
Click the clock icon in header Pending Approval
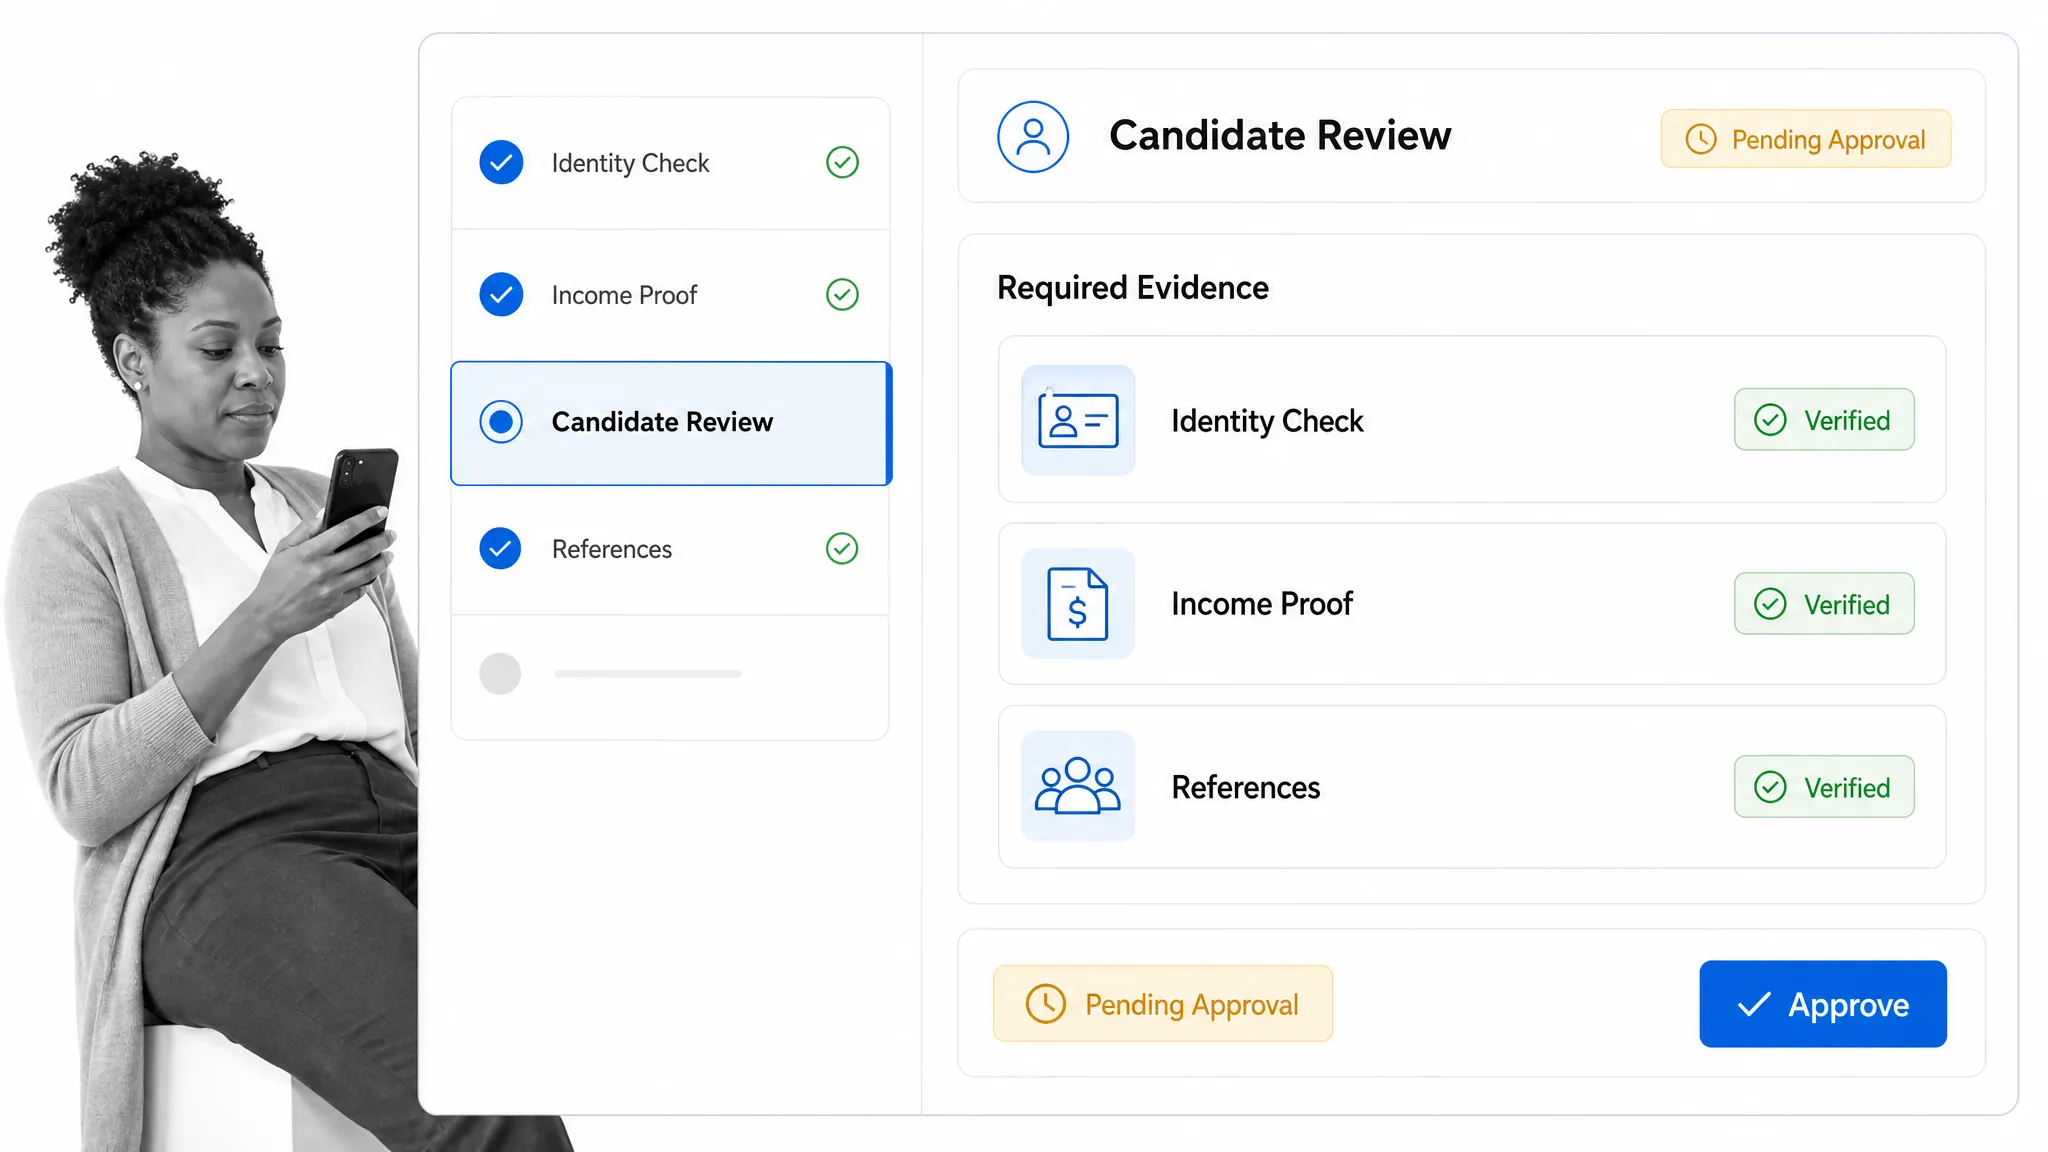pyautogui.click(x=1701, y=139)
